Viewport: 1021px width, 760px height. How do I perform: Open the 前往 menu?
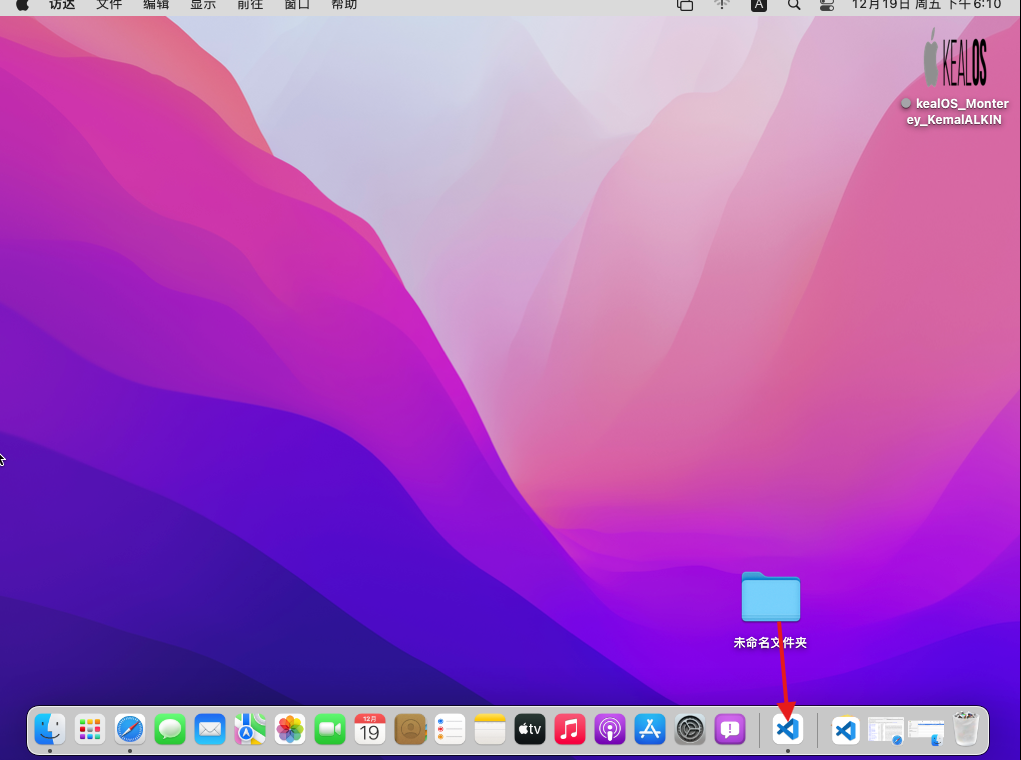250,5
